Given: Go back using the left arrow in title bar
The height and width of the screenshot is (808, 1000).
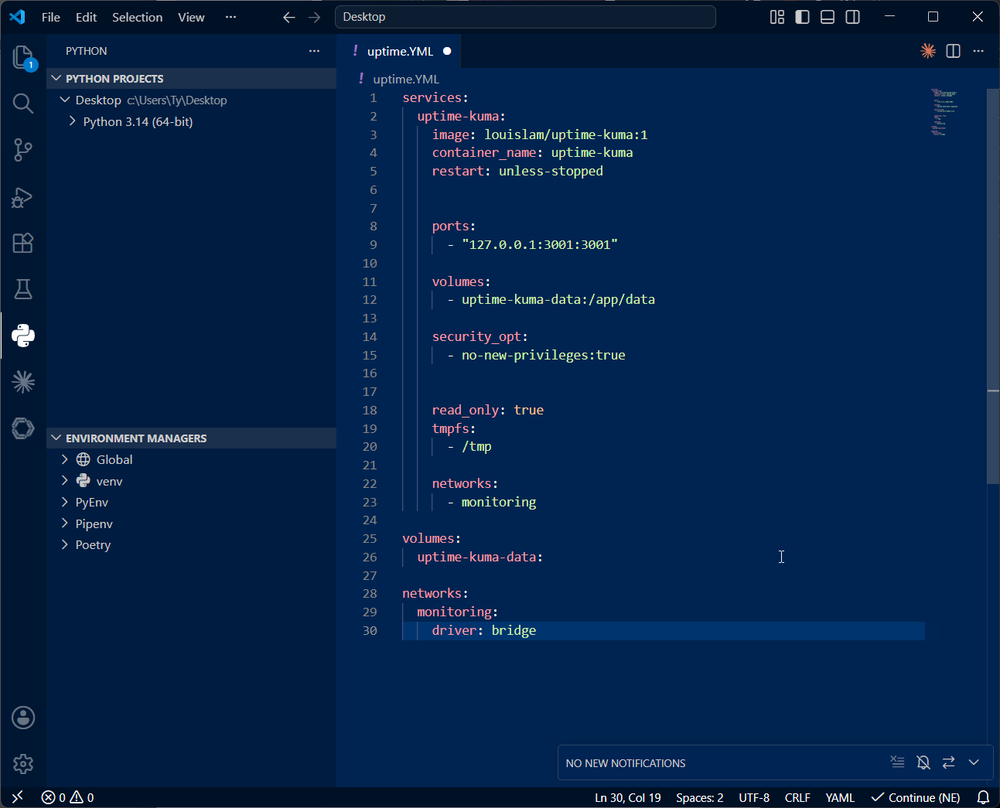Looking at the screenshot, I should [x=289, y=17].
